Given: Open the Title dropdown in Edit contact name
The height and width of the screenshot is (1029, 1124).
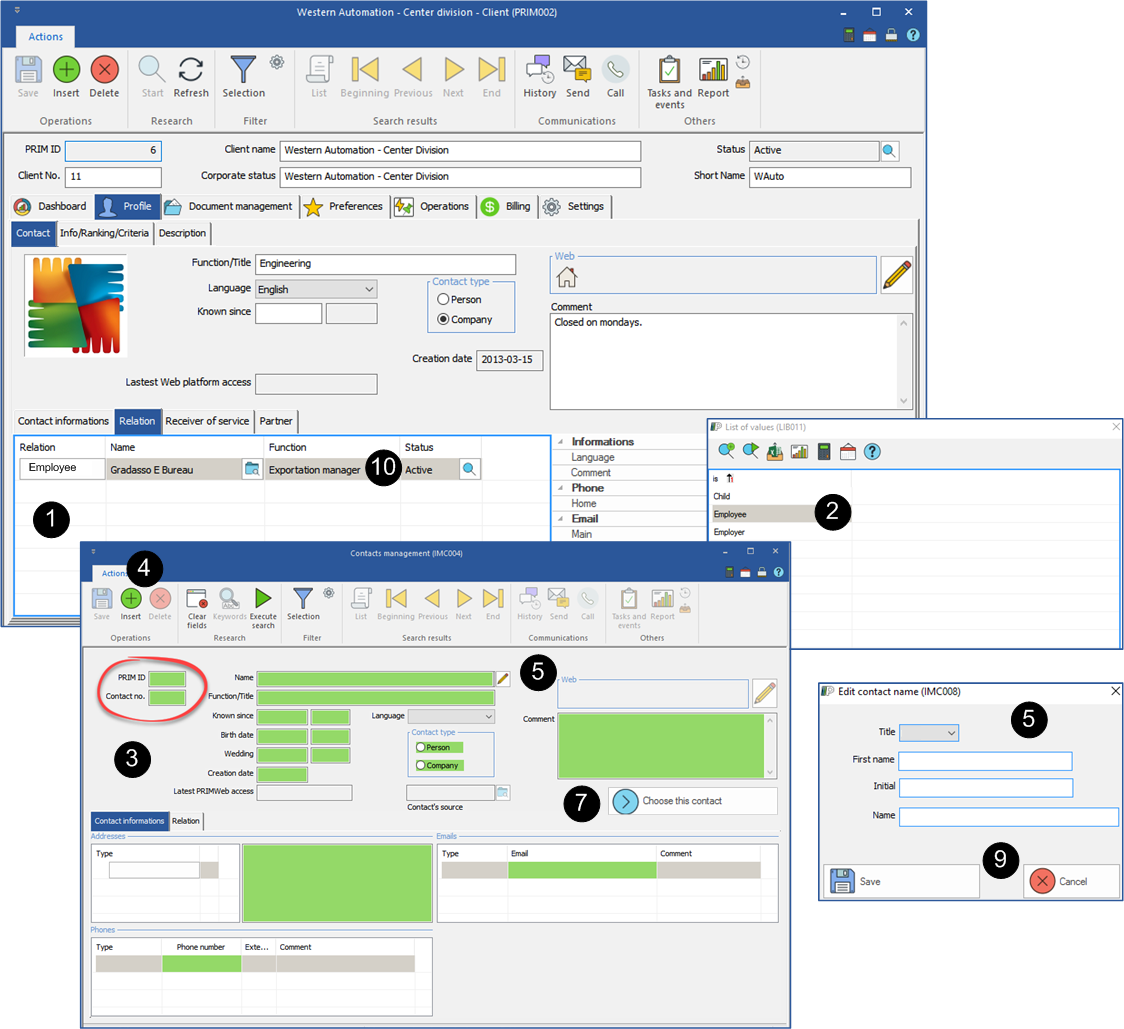Looking at the screenshot, I should (x=929, y=733).
